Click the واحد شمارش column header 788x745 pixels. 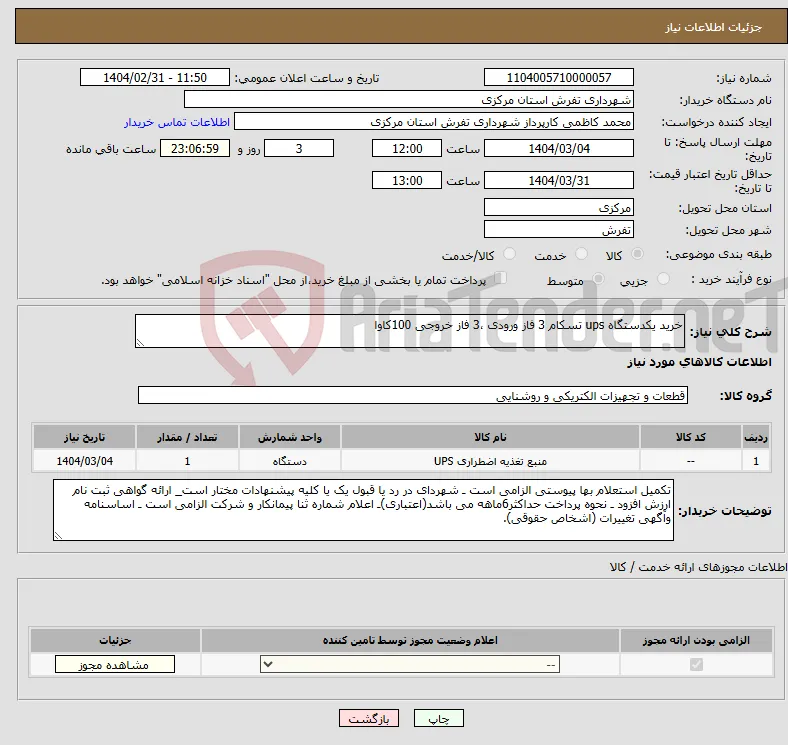tap(290, 437)
